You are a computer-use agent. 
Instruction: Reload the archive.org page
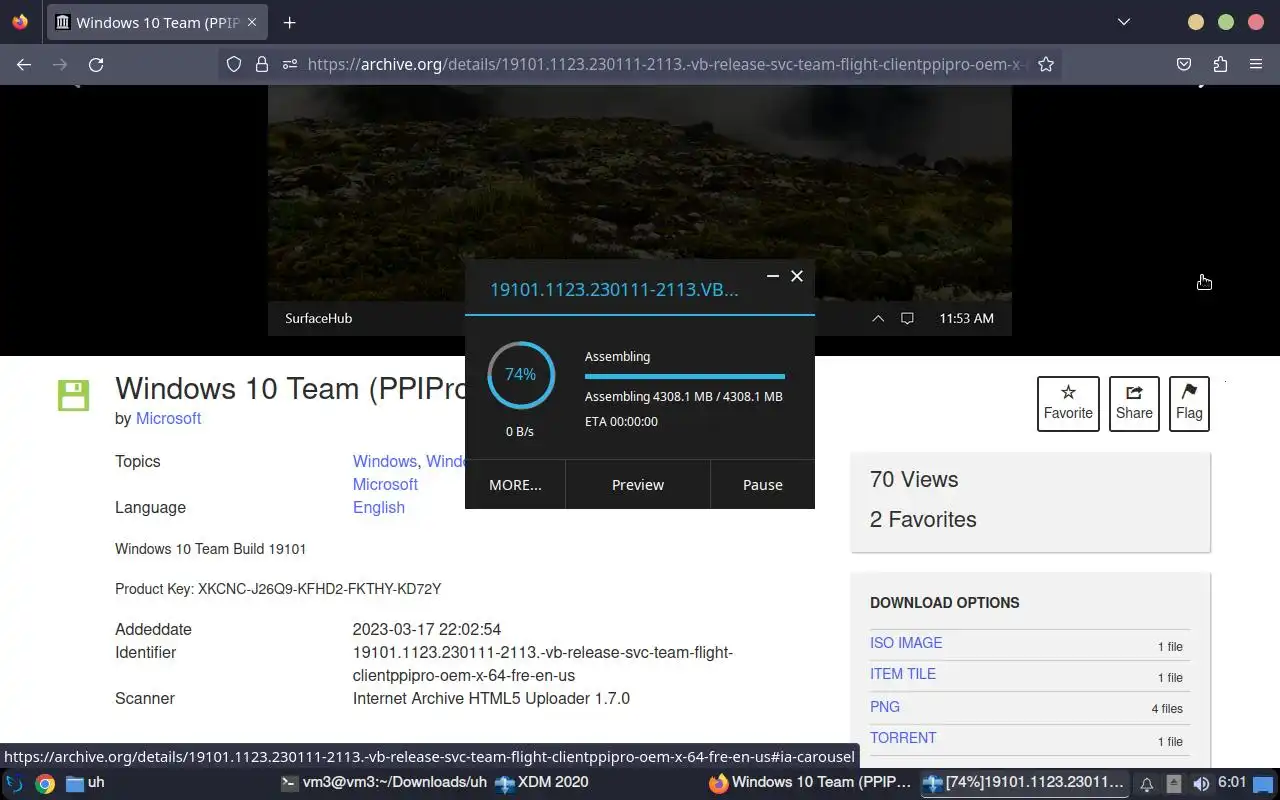click(96, 64)
